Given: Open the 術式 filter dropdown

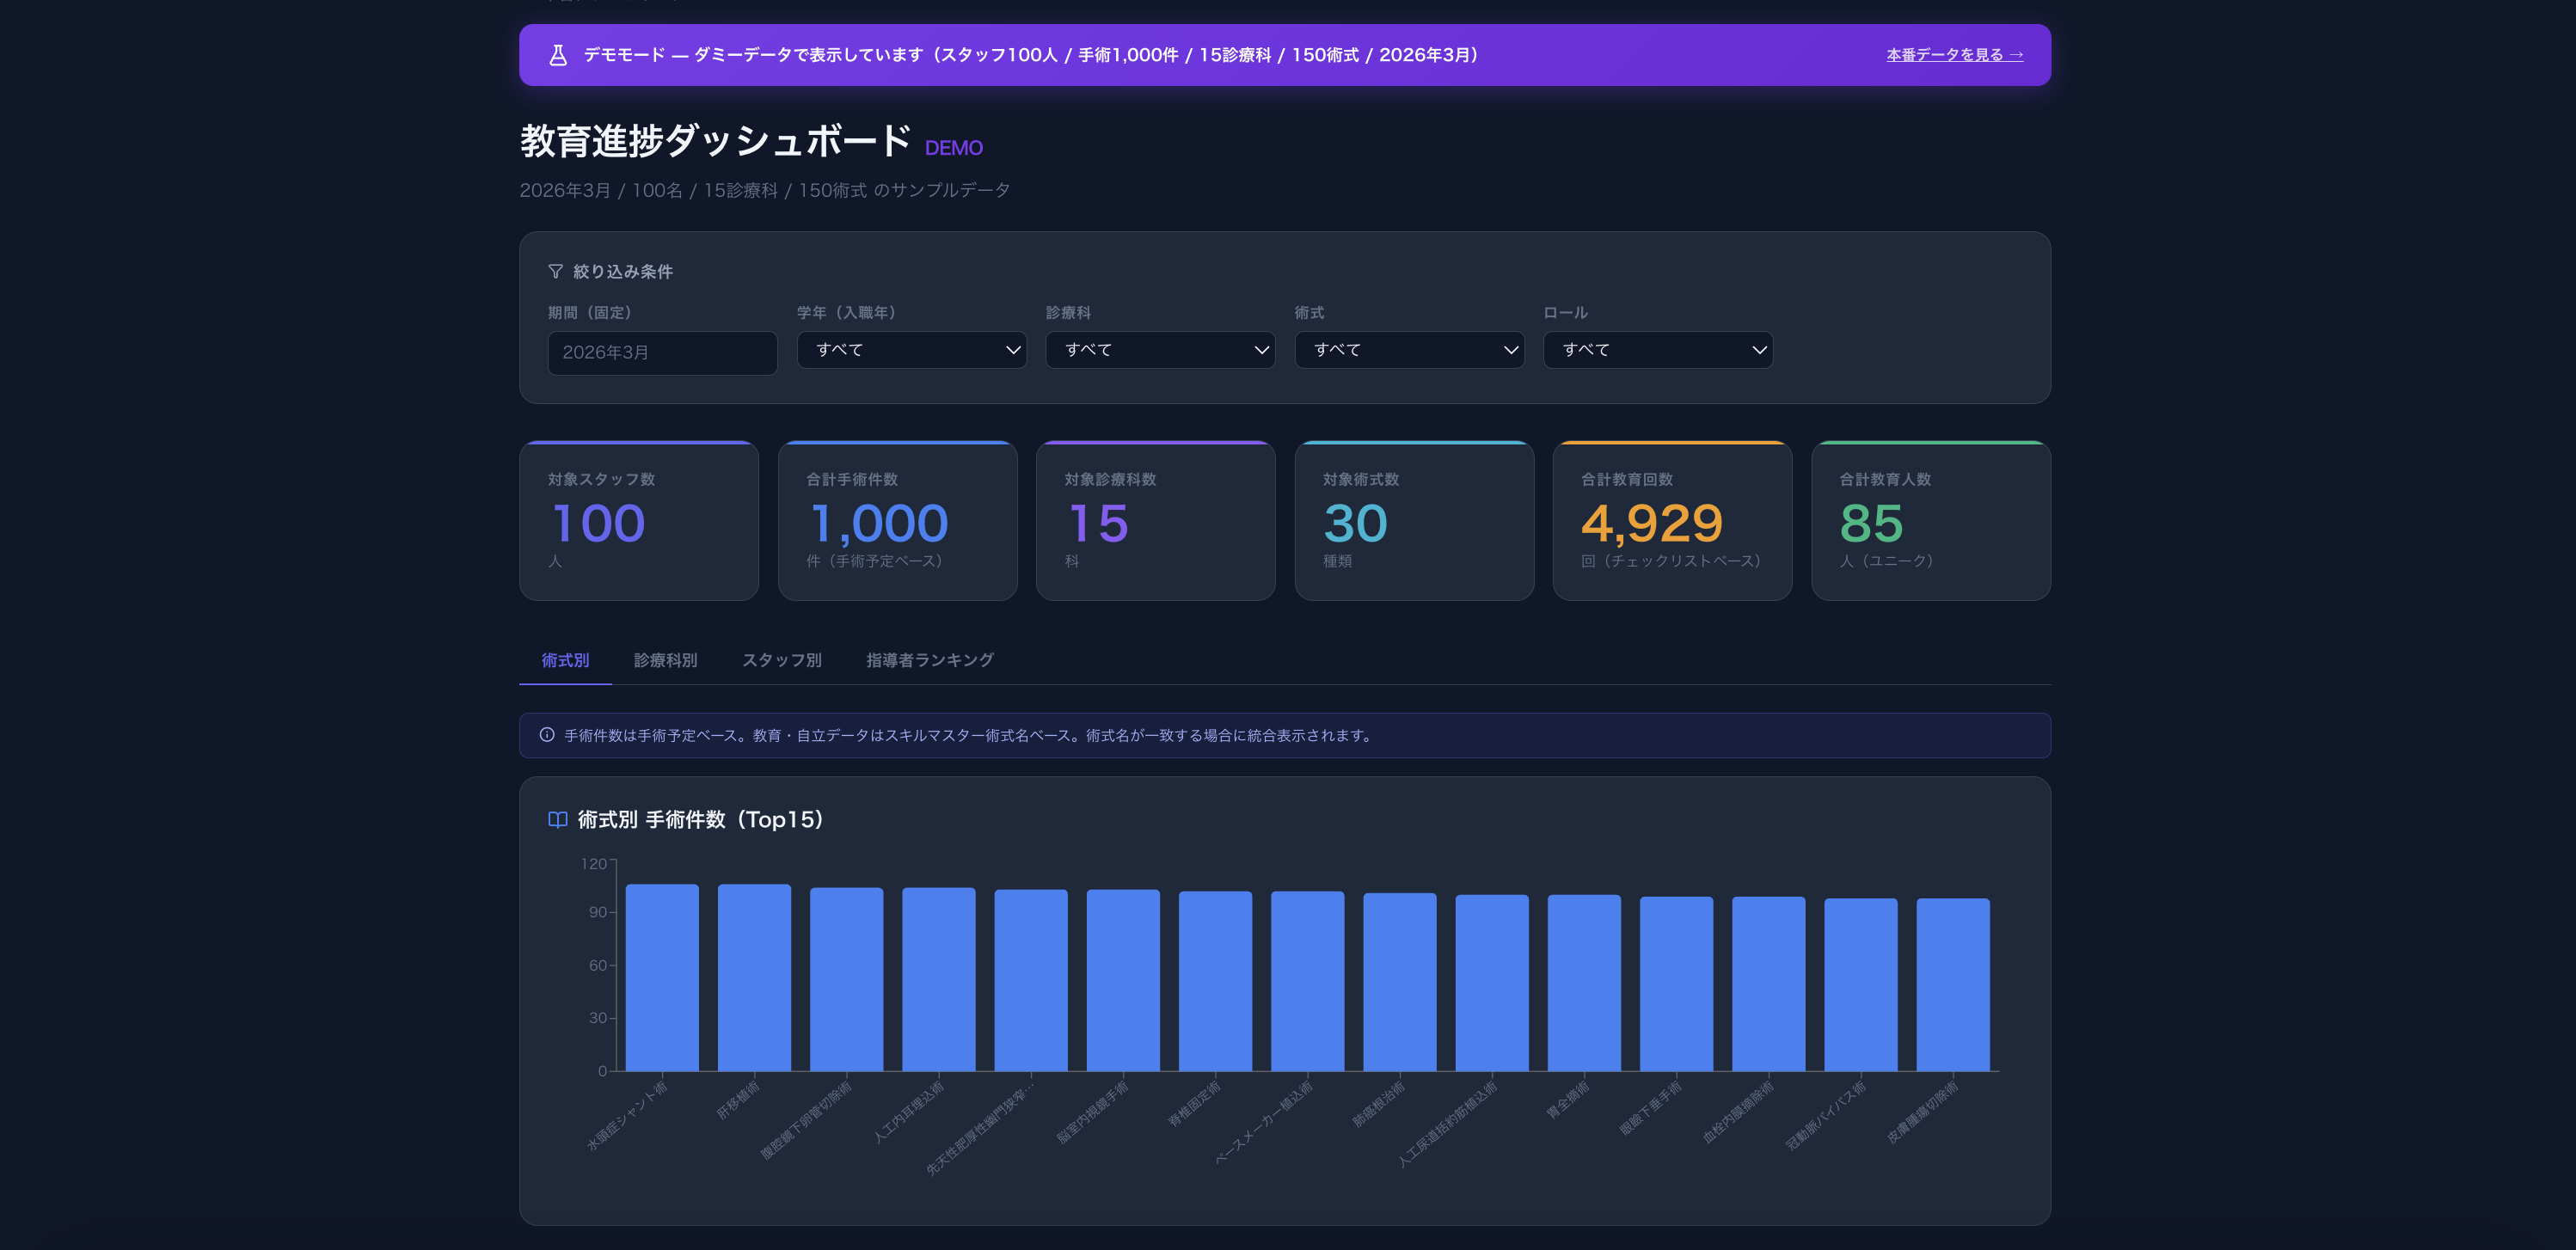Looking at the screenshot, I should coord(1409,350).
